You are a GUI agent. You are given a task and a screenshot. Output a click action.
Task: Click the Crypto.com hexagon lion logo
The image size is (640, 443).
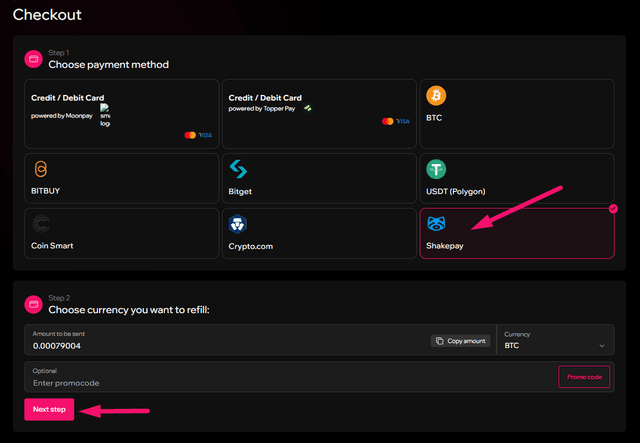pos(238,224)
